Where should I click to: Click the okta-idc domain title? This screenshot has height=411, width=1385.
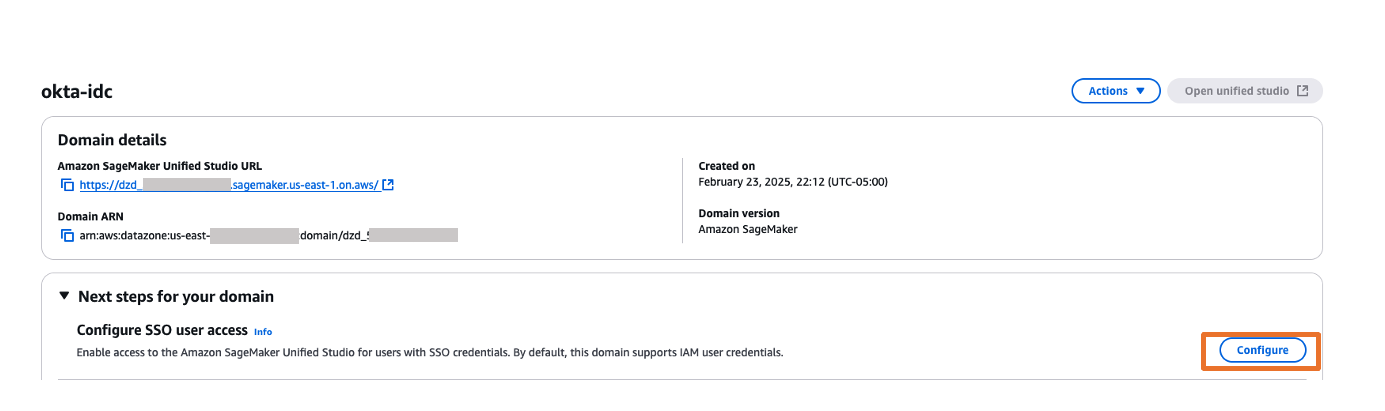click(76, 92)
